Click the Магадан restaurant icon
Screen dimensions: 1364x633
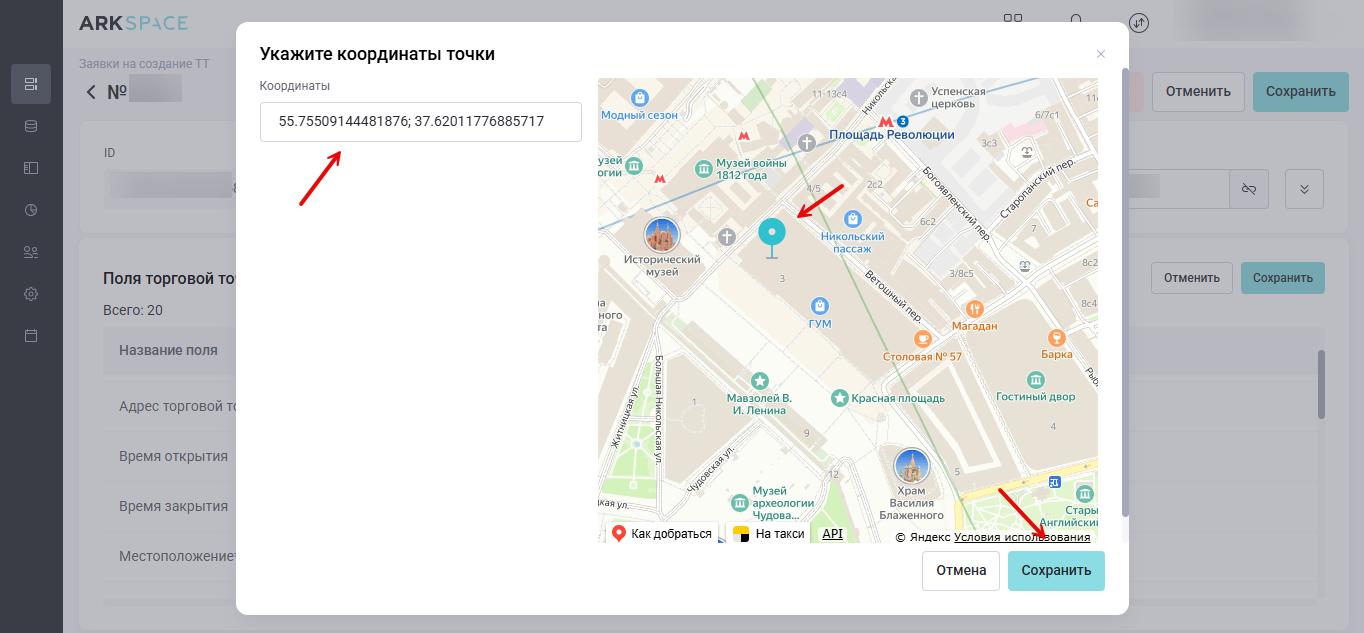click(974, 309)
